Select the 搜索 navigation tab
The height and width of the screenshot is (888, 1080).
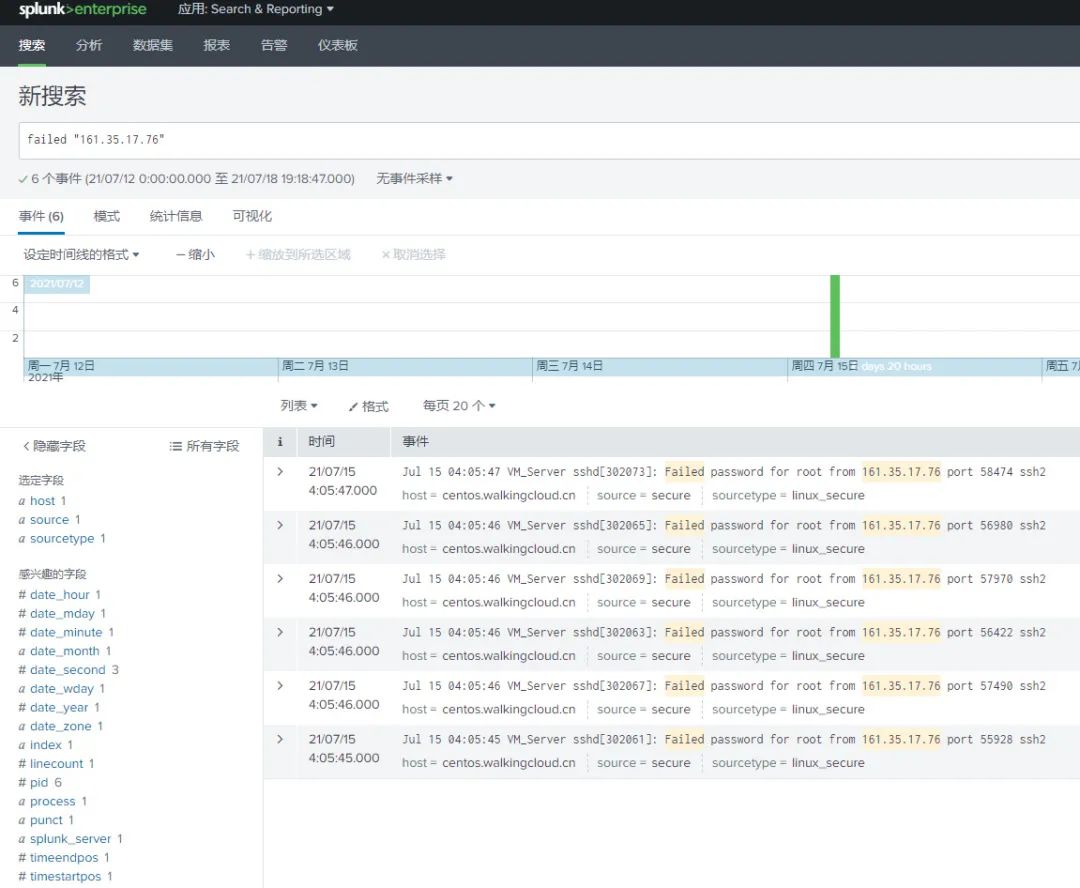point(32,45)
